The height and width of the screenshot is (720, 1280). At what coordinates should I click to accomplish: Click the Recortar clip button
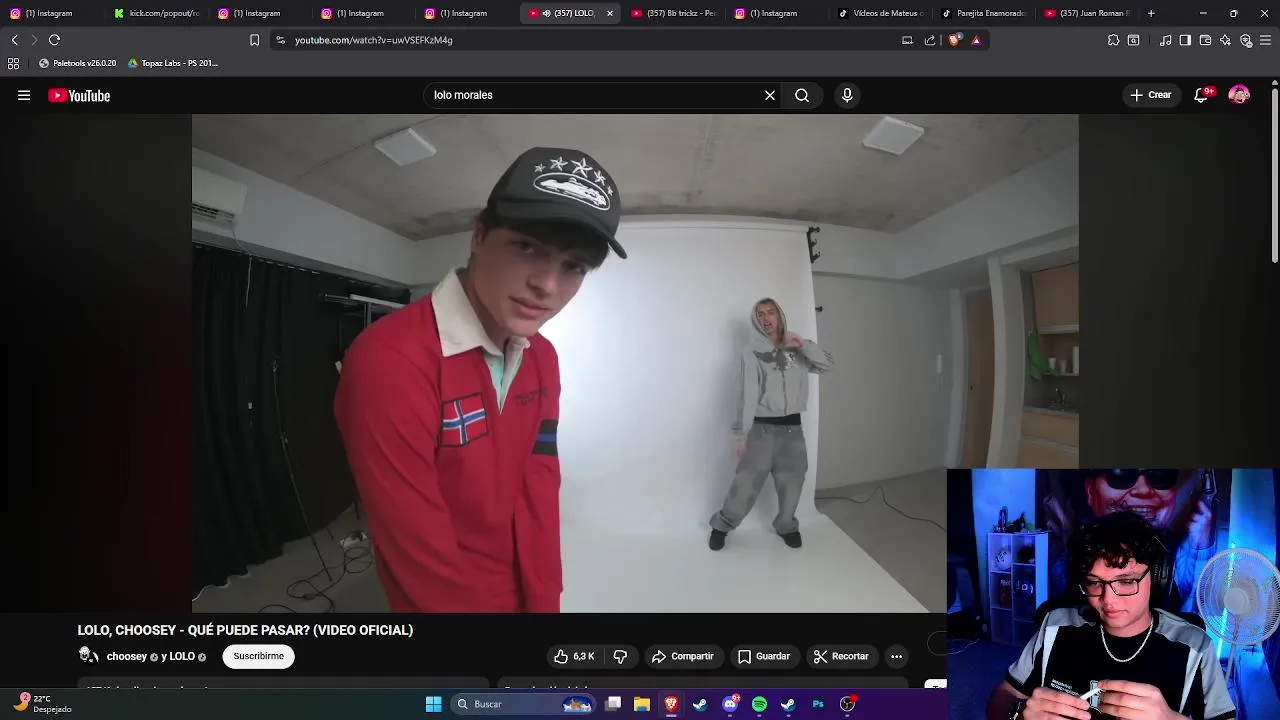coord(841,656)
